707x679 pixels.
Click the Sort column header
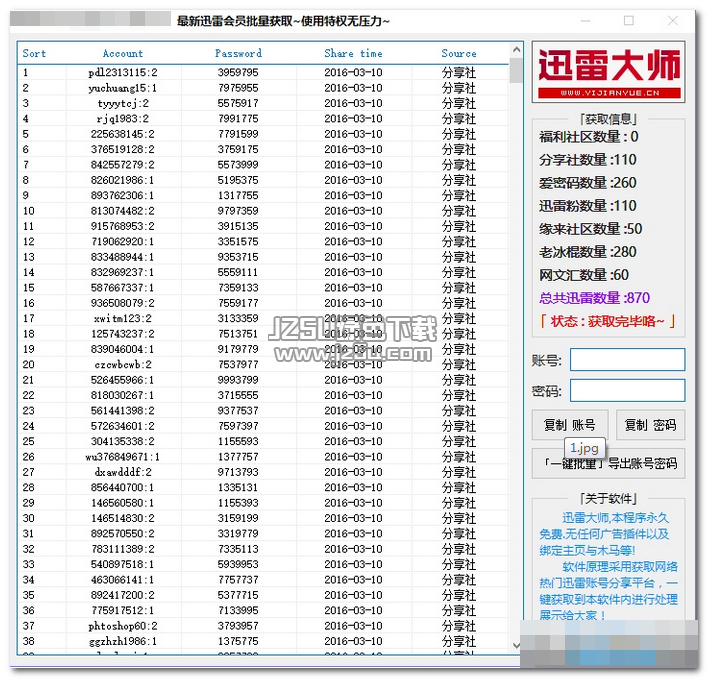point(34,53)
